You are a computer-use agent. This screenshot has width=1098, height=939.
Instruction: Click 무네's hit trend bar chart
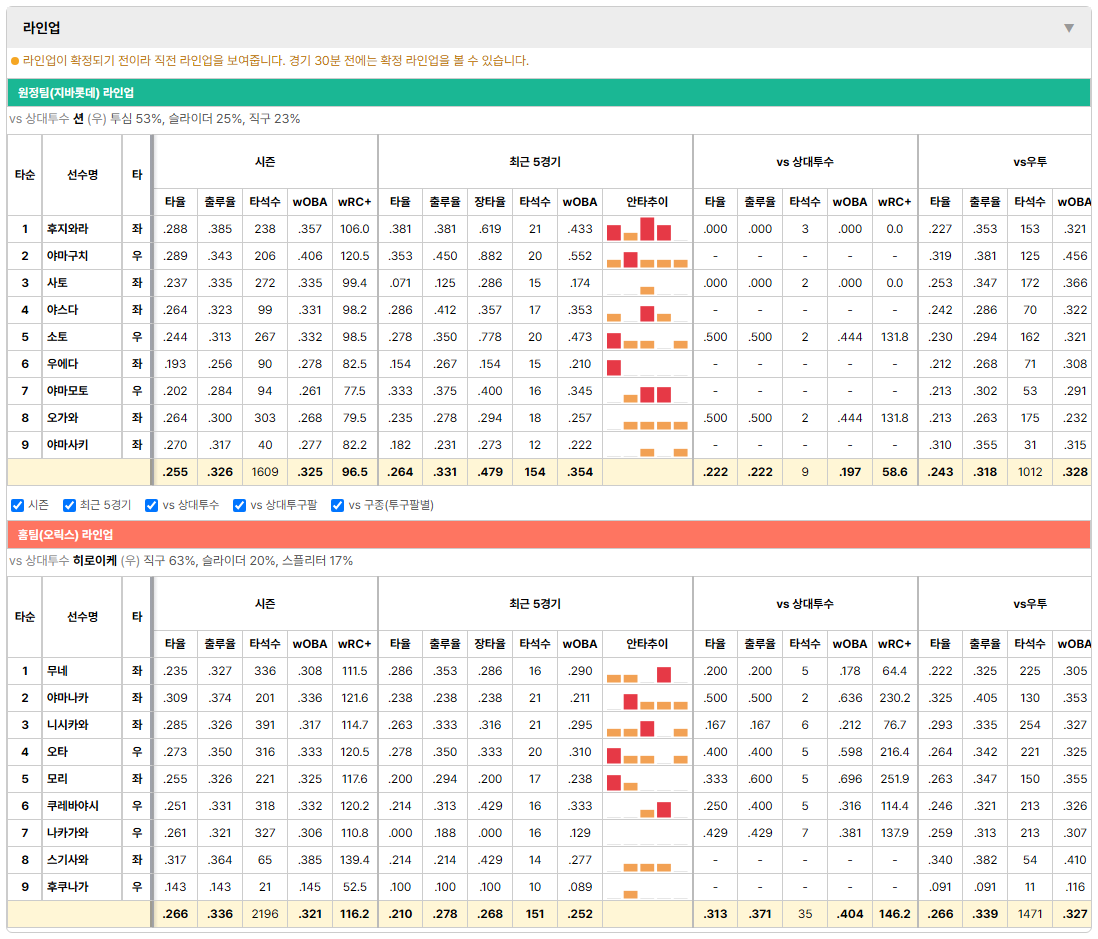coord(647,672)
